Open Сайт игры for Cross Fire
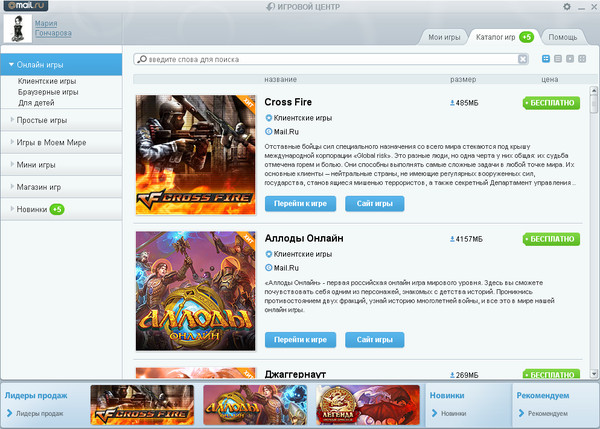The image size is (600, 429). click(x=375, y=204)
